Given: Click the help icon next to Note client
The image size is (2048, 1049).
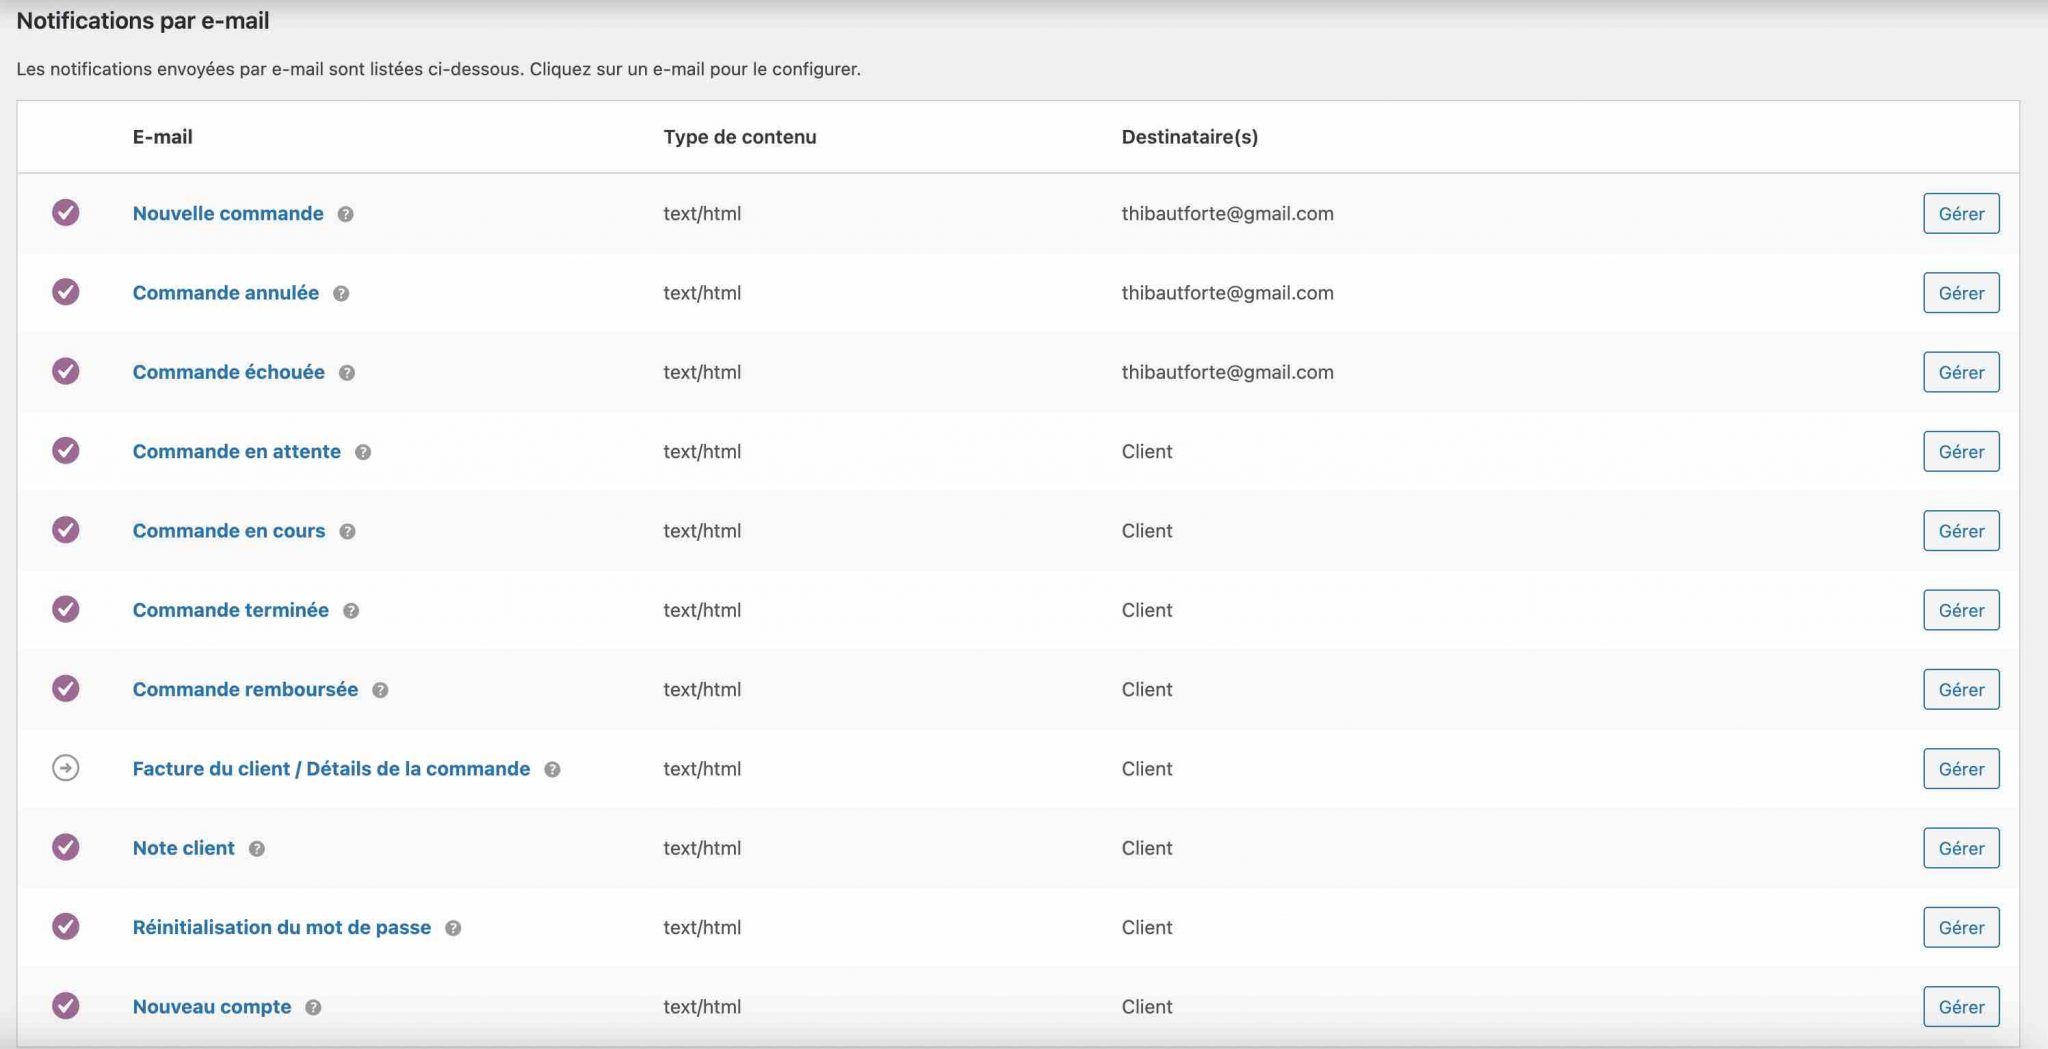Looking at the screenshot, I should [256, 848].
